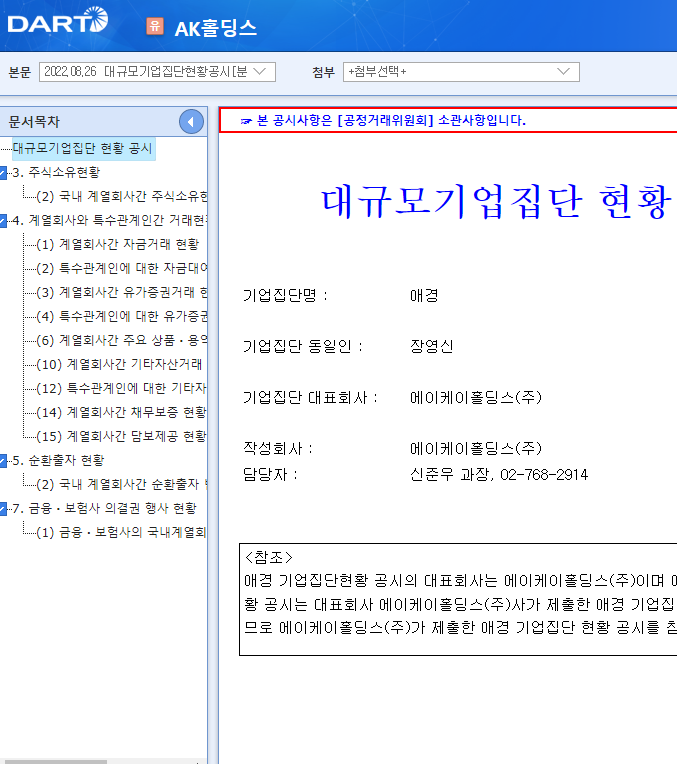Click the 대규모기업집단 현황 document heading
The image size is (677, 764).
click(x=499, y=202)
